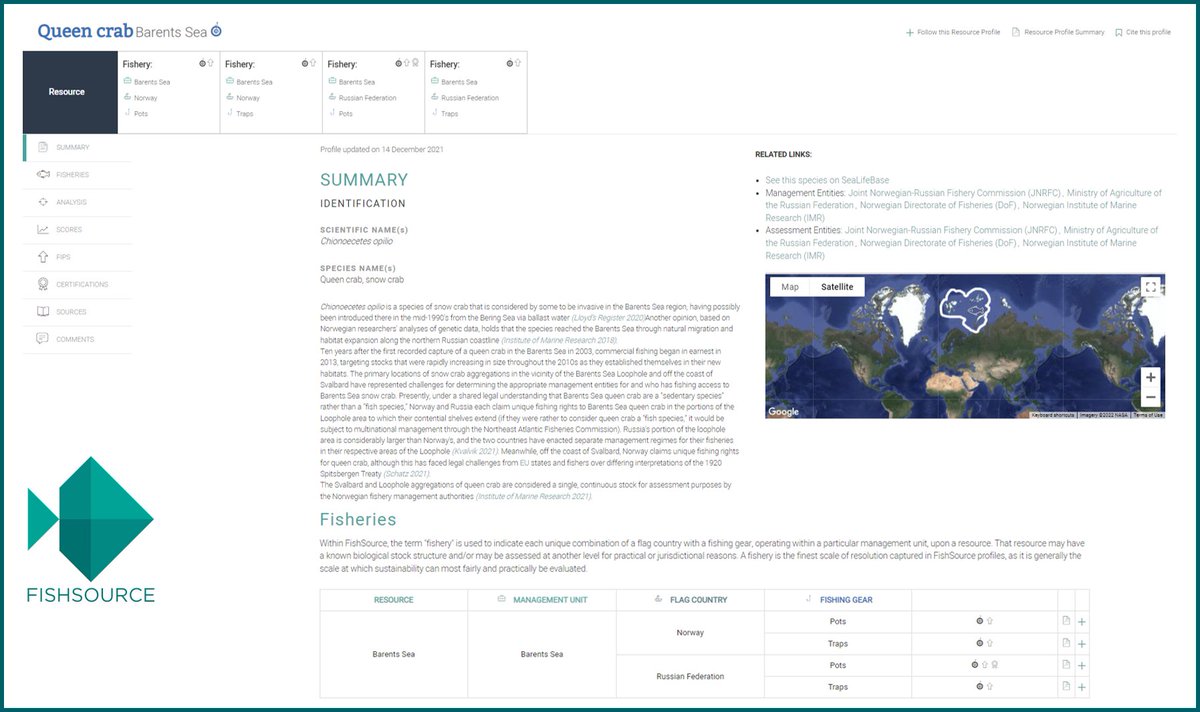
Task: Zoom in on the map with the plus control
Action: tap(1150, 378)
